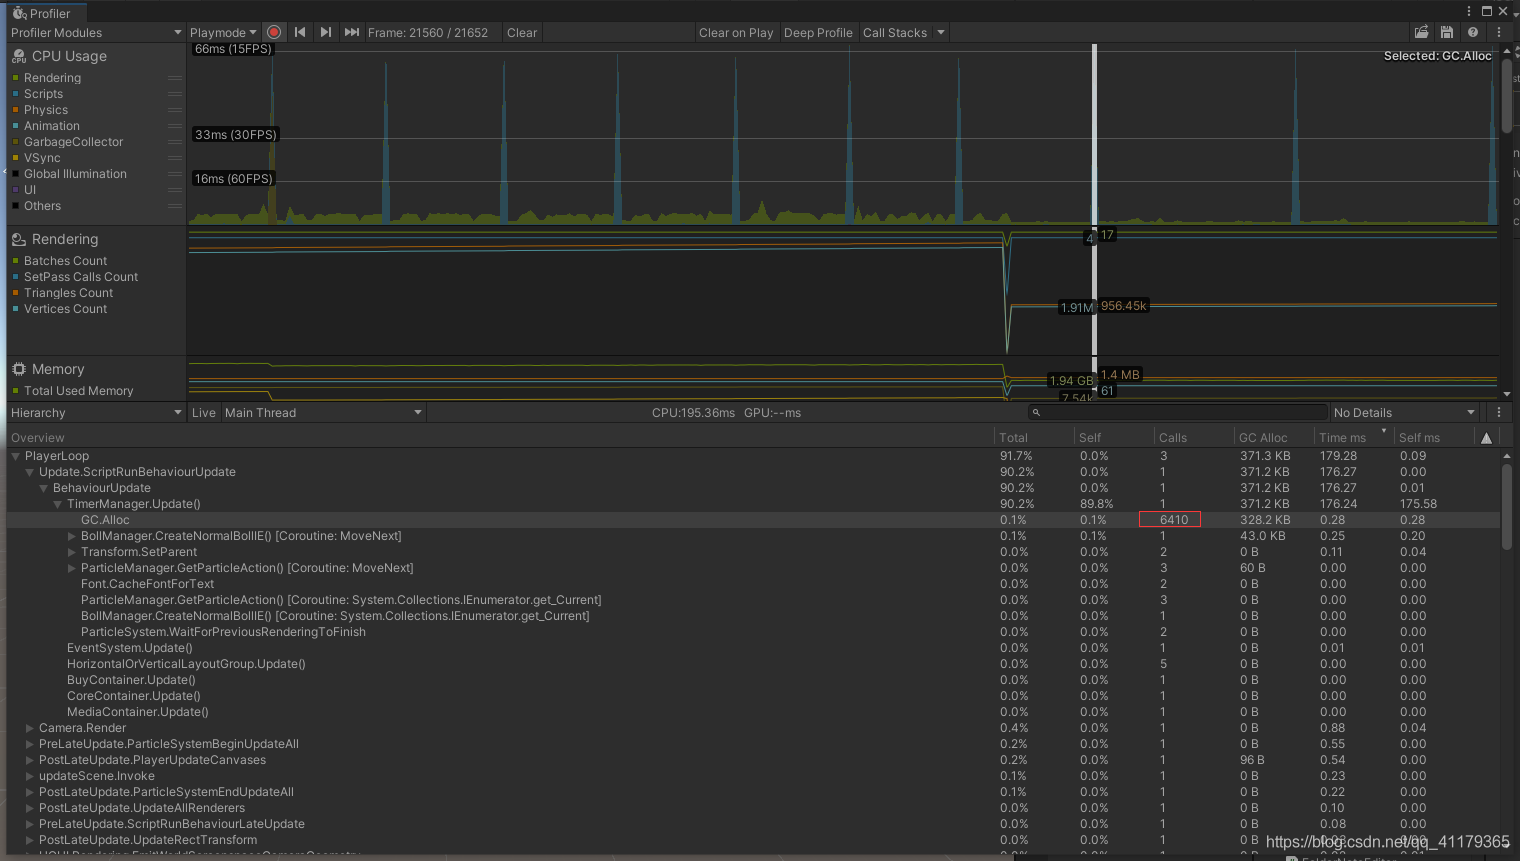Image resolution: width=1520 pixels, height=861 pixels.
Task: Select the GC.Alloc row in hierarchy
Action: (753, 520)
